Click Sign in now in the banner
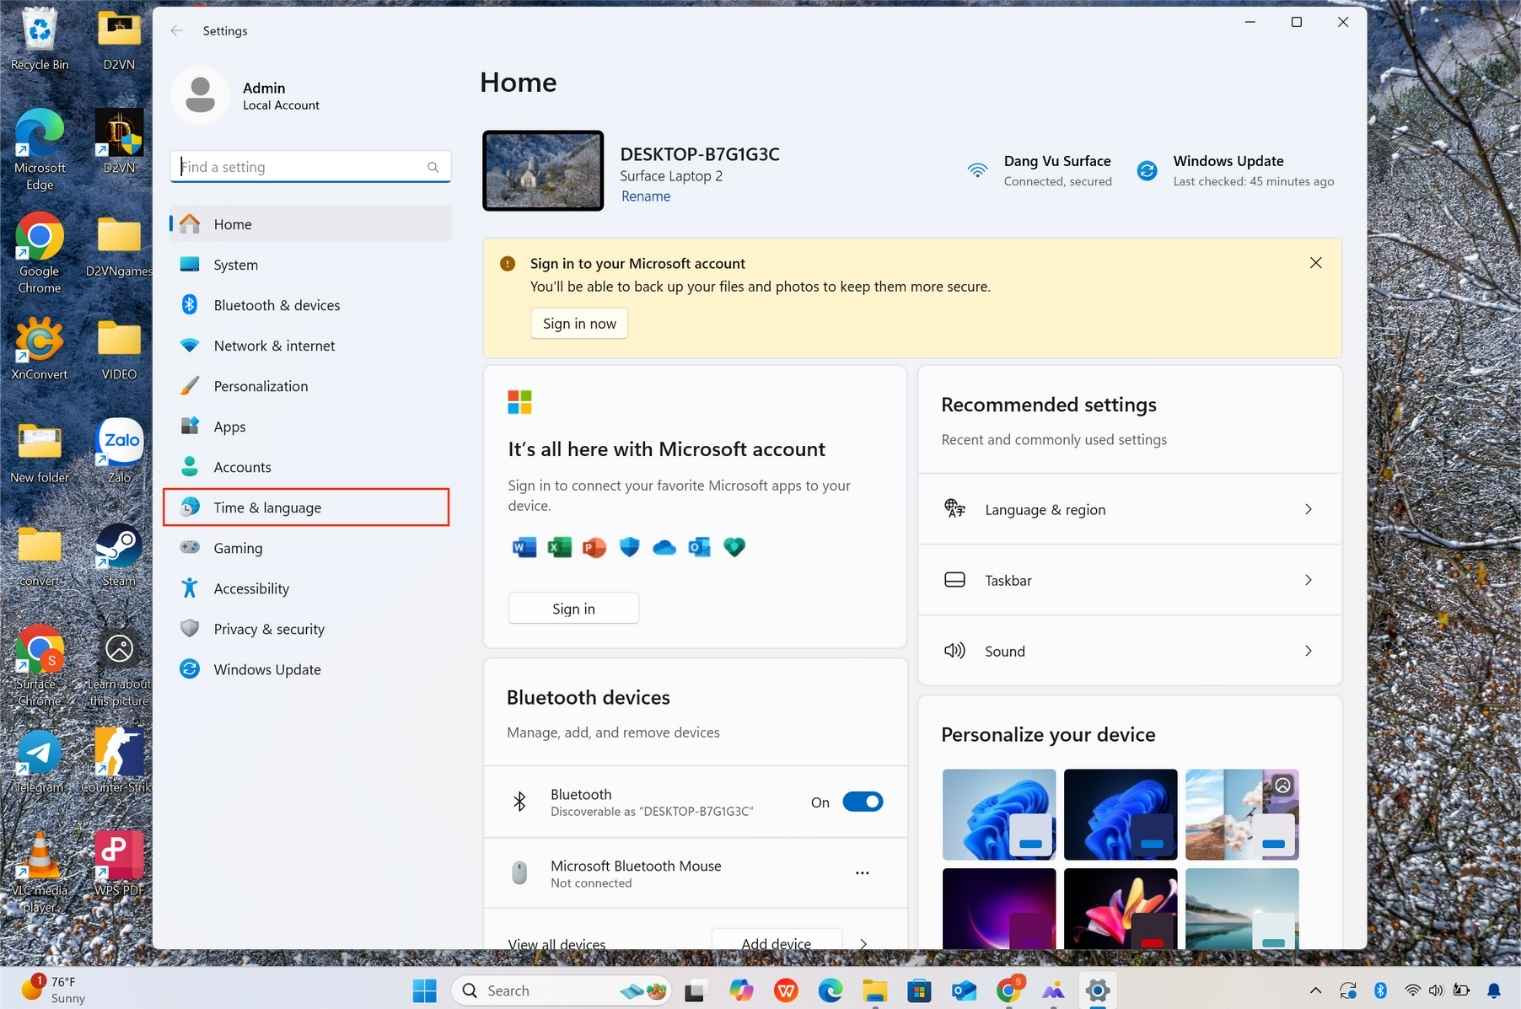Screen dimensions: 1521x1009 (578, 323)
